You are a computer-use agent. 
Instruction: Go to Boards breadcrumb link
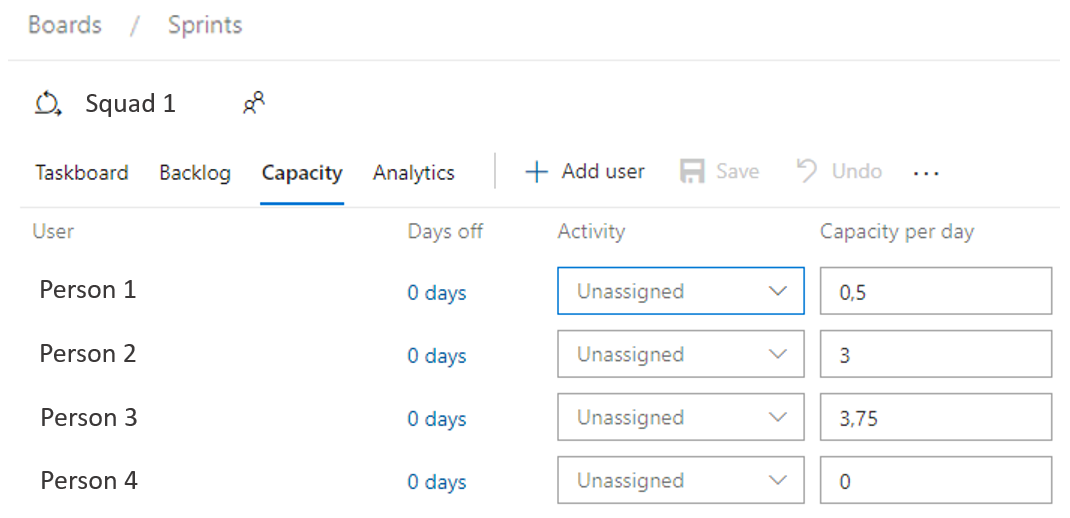65,25
